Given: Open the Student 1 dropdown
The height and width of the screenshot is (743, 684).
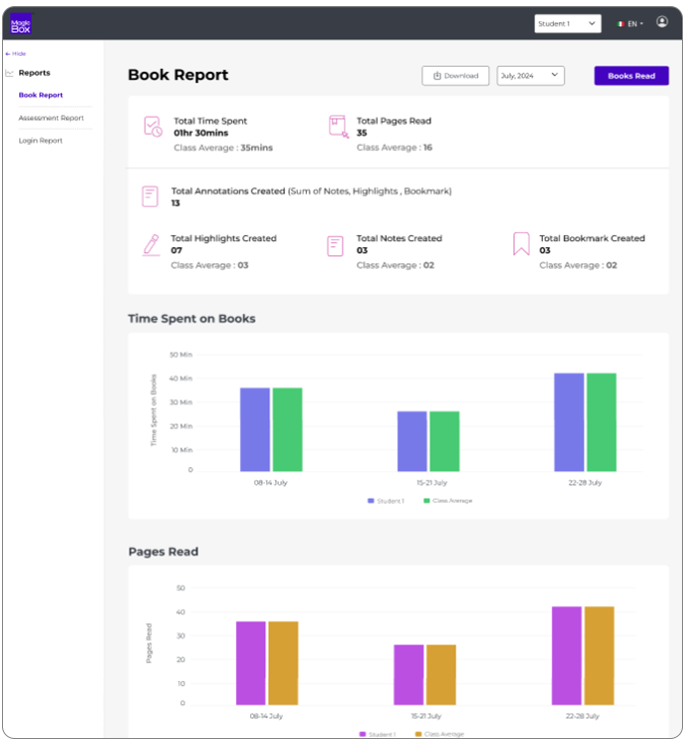Looking at the screenshot, I should [x=567, y=24].
